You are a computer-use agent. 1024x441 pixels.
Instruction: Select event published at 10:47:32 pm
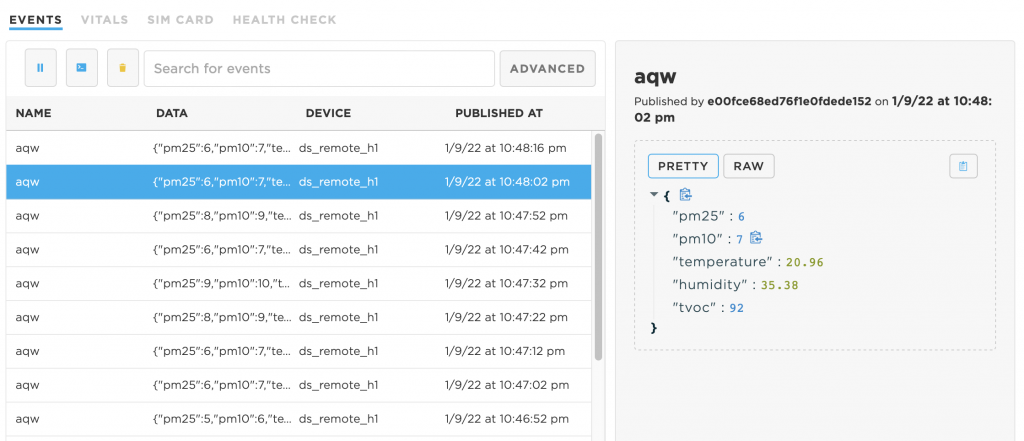click(x=298, y=284)
